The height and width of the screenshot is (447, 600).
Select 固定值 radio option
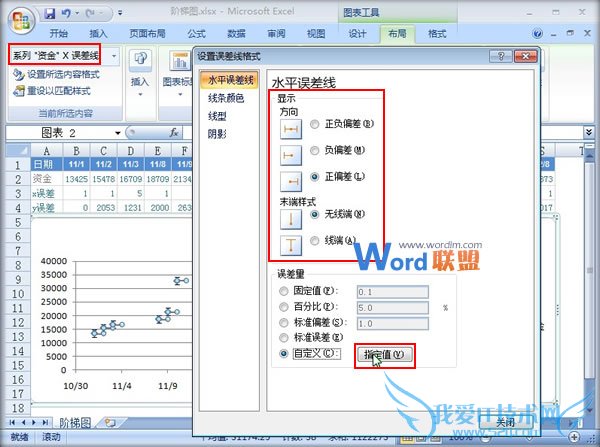click(284, 291)
